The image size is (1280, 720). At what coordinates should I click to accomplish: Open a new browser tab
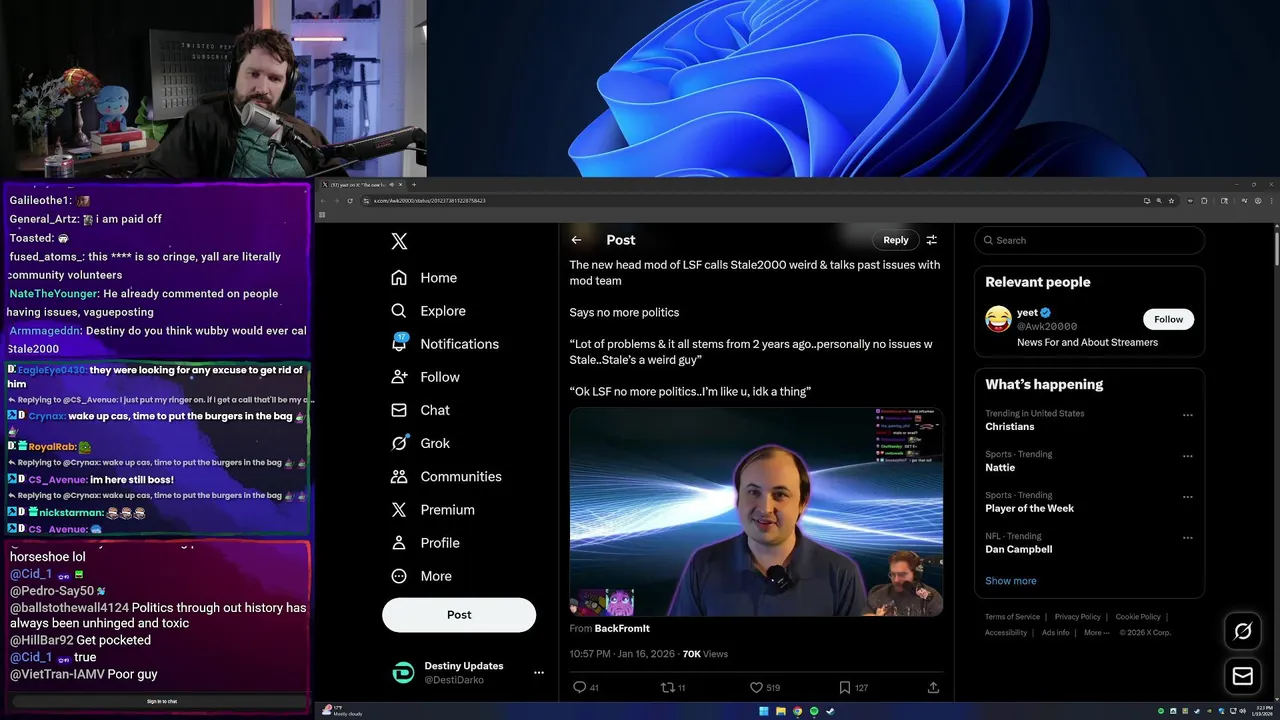point(414,185)
